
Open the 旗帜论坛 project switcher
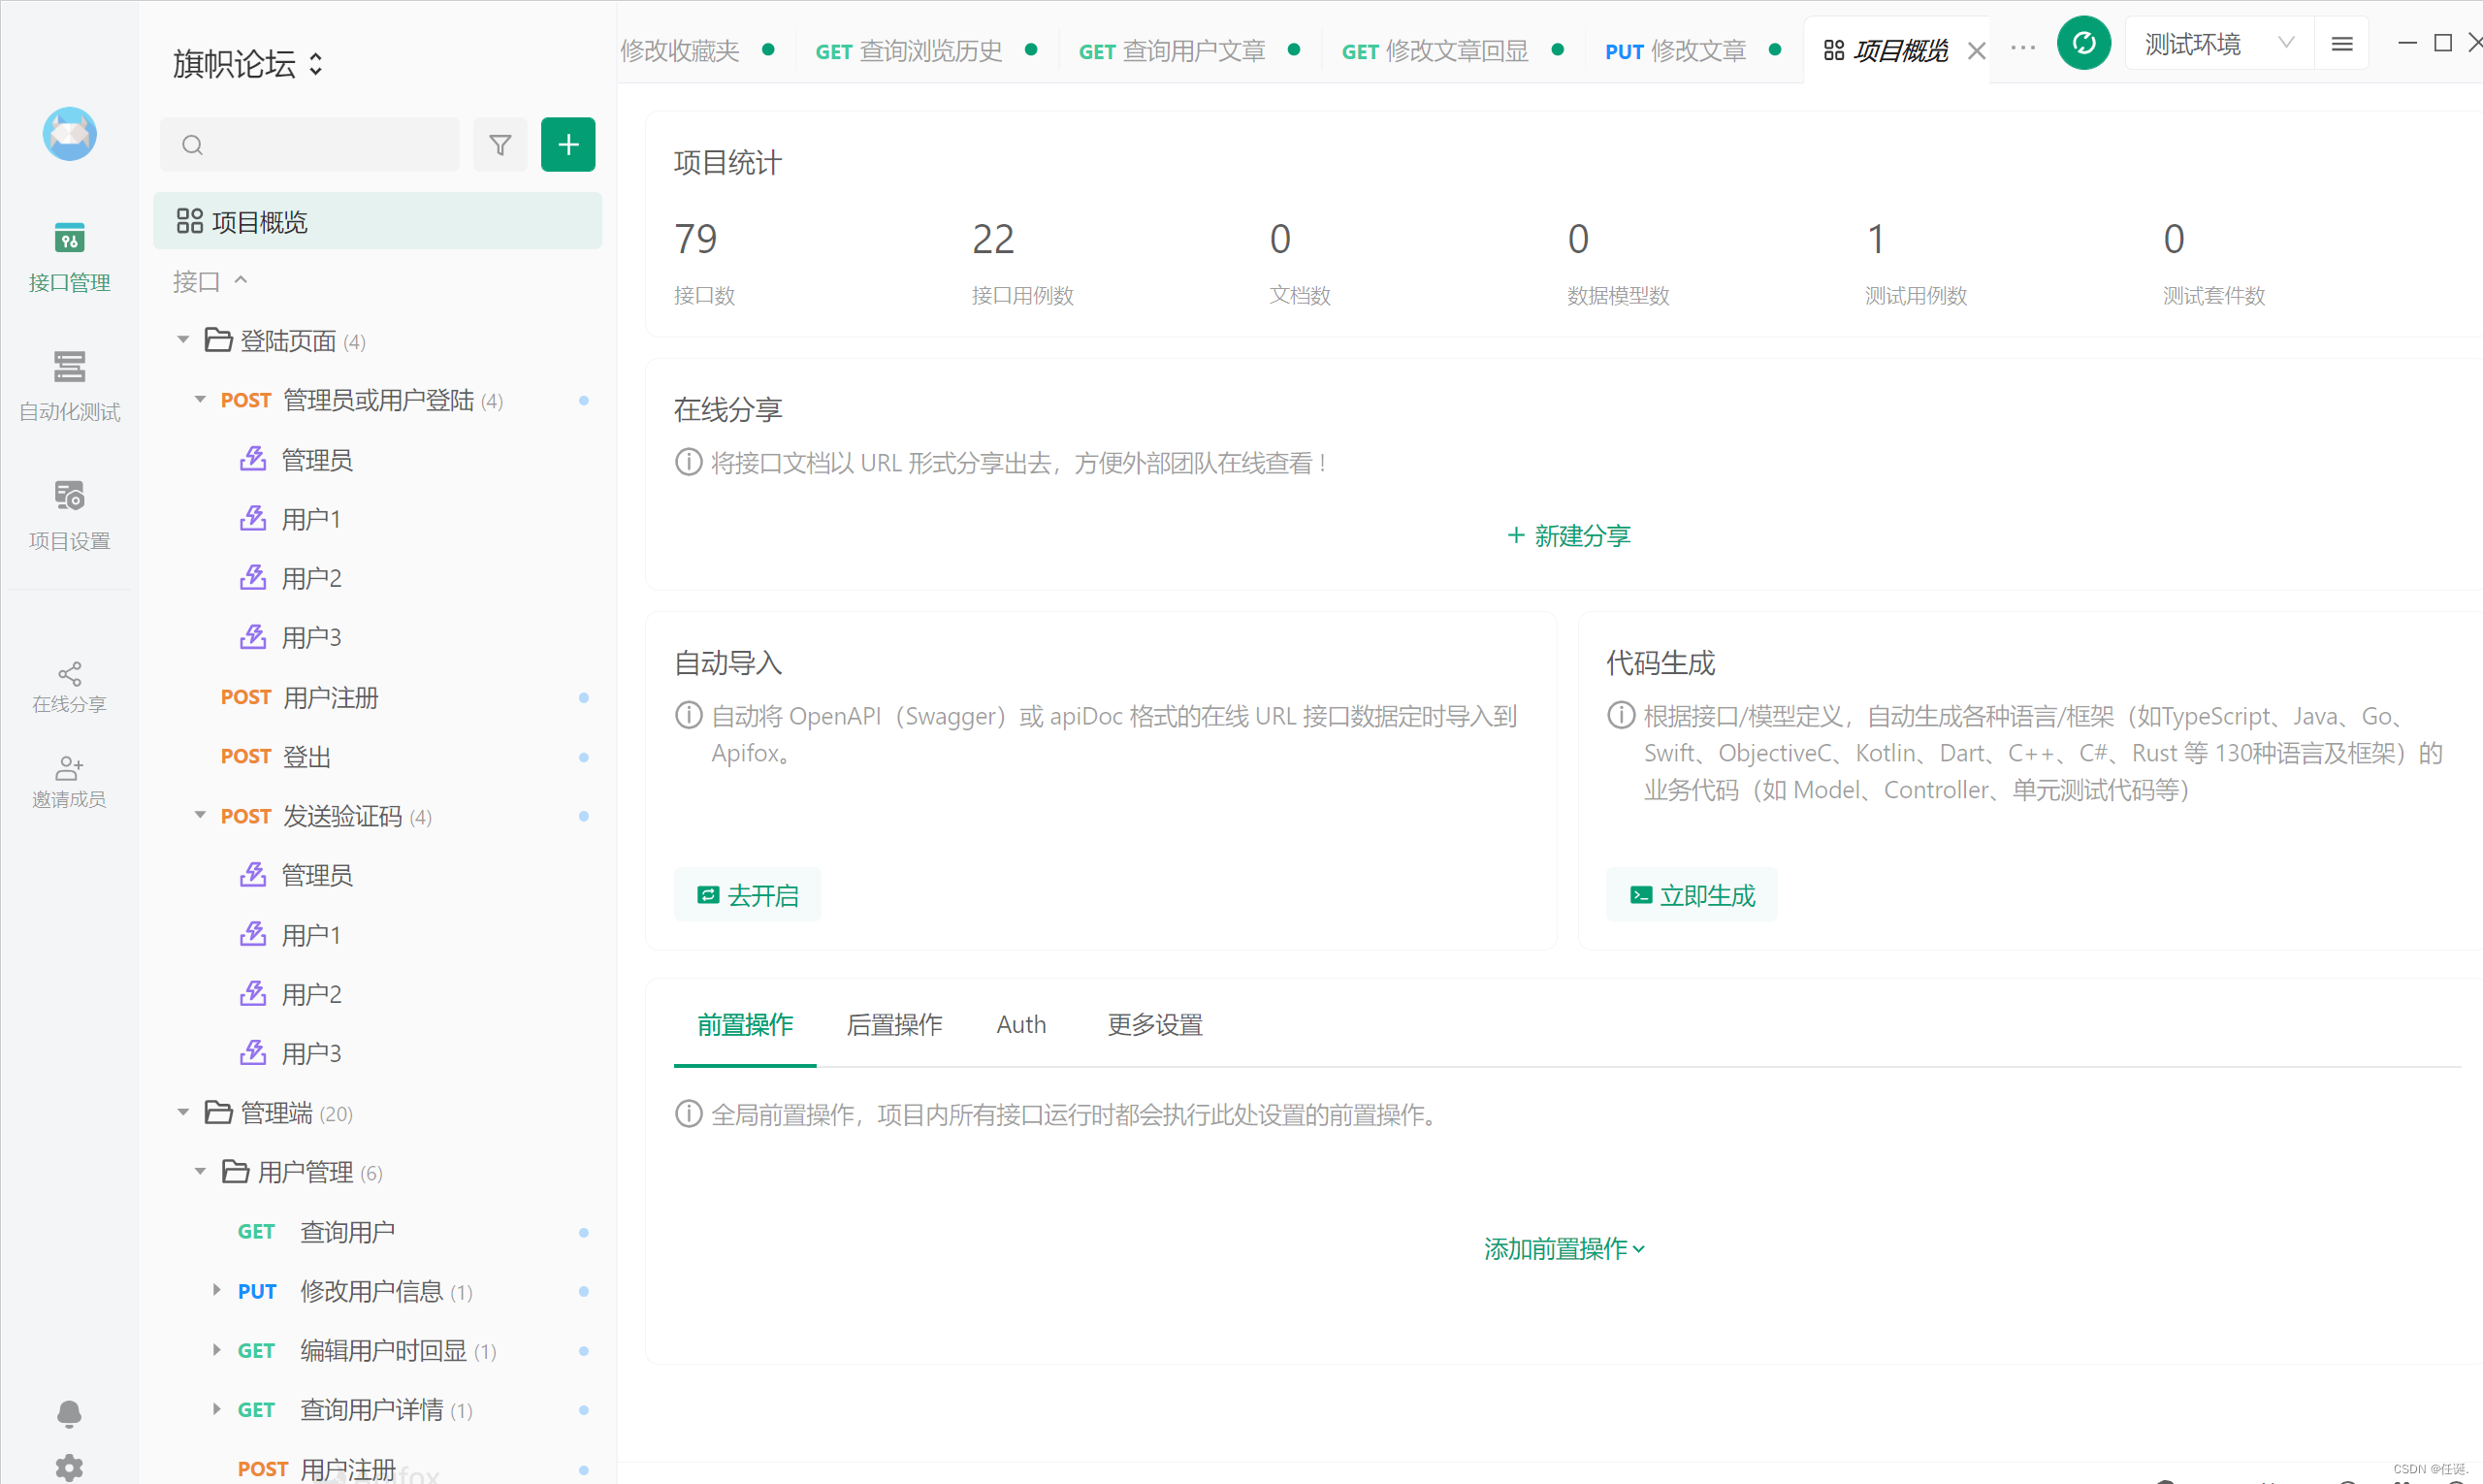(248, 64)
